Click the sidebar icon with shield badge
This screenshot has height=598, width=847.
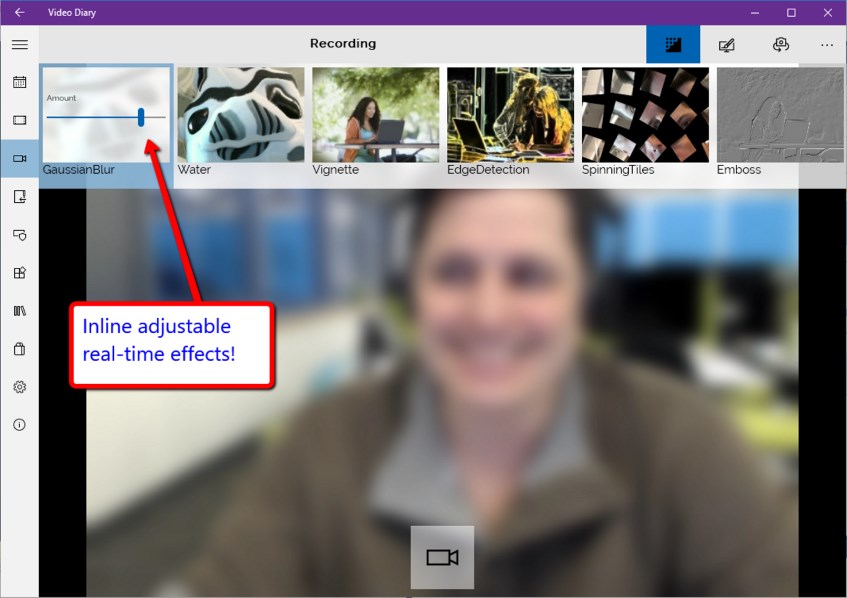pos(19,234)
